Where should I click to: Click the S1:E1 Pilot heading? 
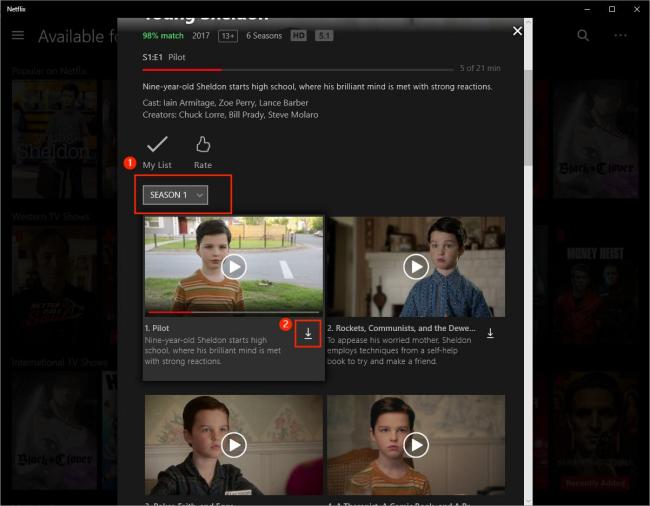[x=164, y=57]
